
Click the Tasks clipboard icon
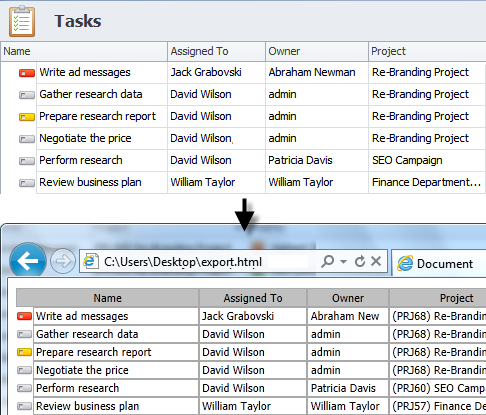(22, 21)
